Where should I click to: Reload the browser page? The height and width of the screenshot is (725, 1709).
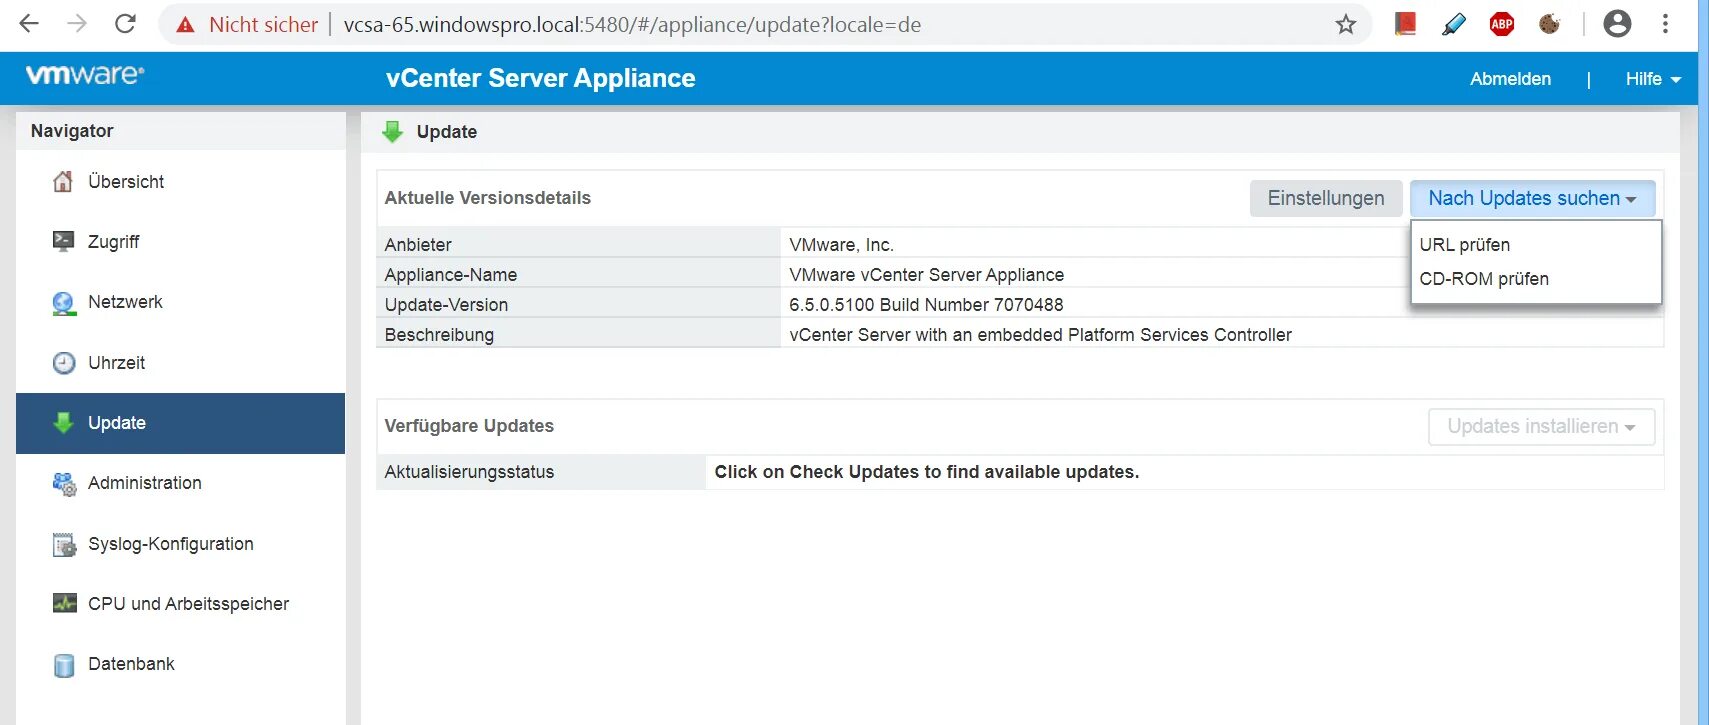125,24
